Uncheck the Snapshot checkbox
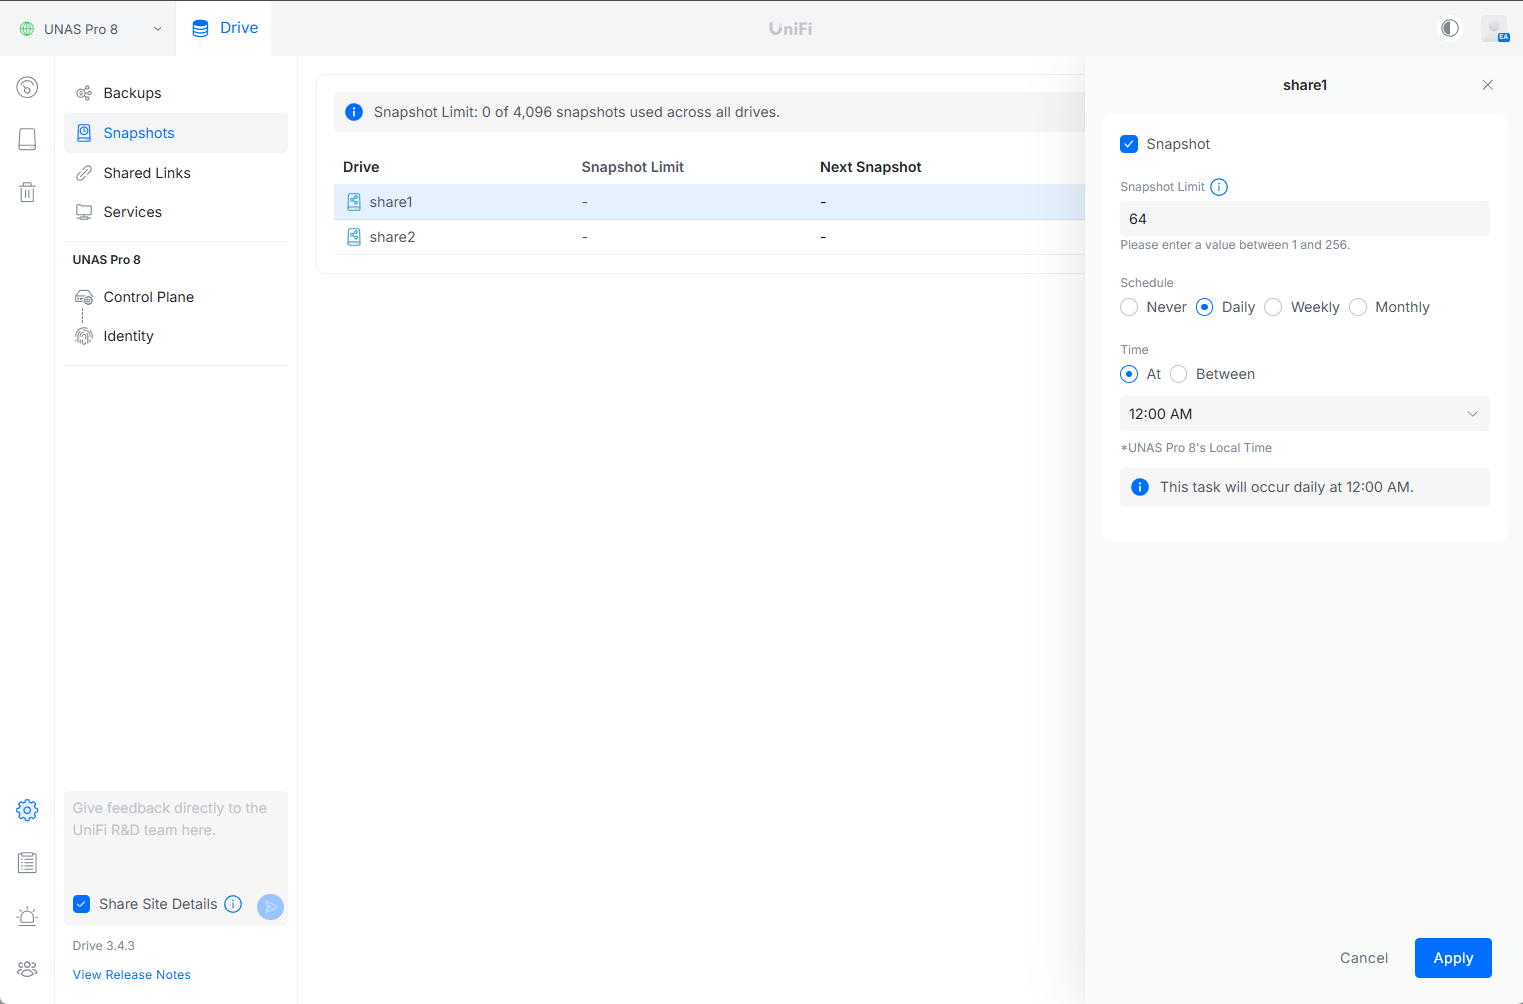The height and width of the screenshot is (1004, 1523). tap(1129, 144)
